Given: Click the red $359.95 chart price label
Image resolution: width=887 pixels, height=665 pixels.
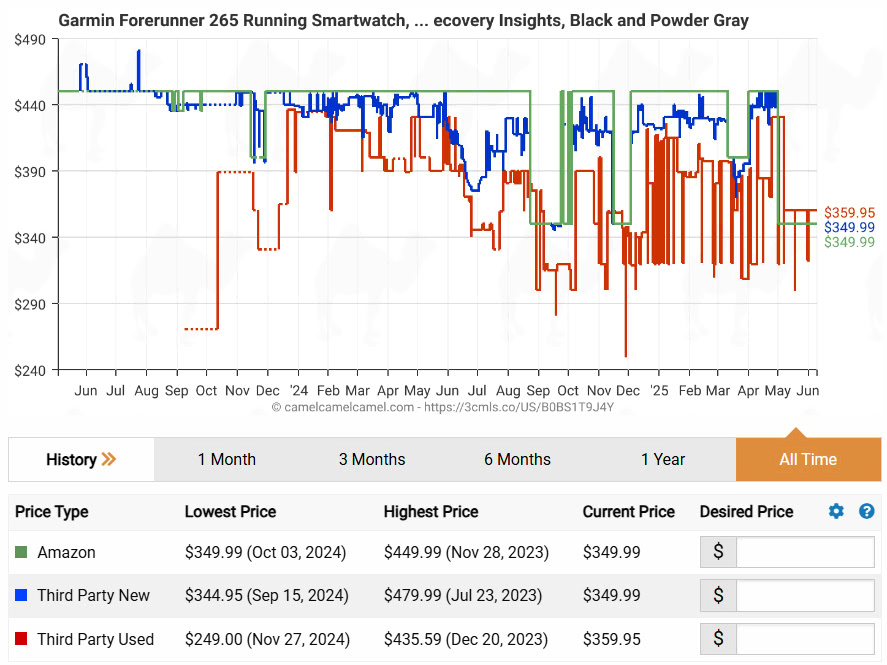Looking at the screenshot, I should 849,212.
